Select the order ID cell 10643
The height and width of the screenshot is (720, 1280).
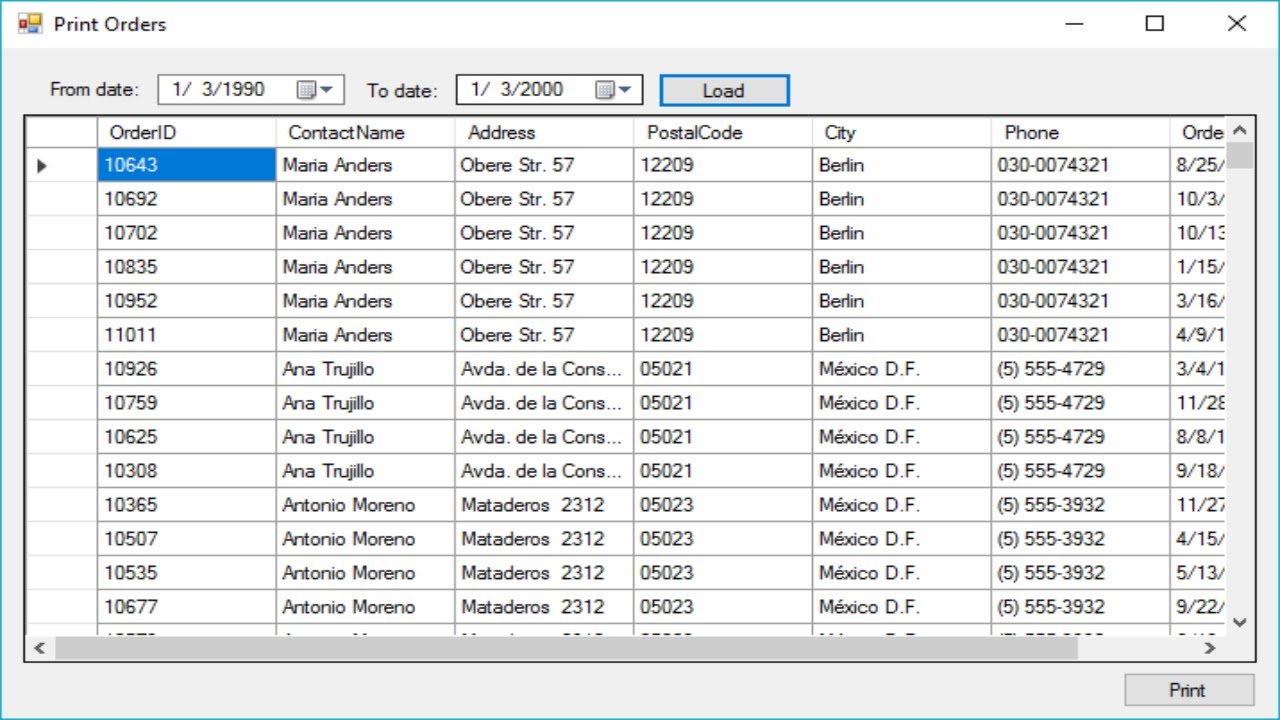186,165
